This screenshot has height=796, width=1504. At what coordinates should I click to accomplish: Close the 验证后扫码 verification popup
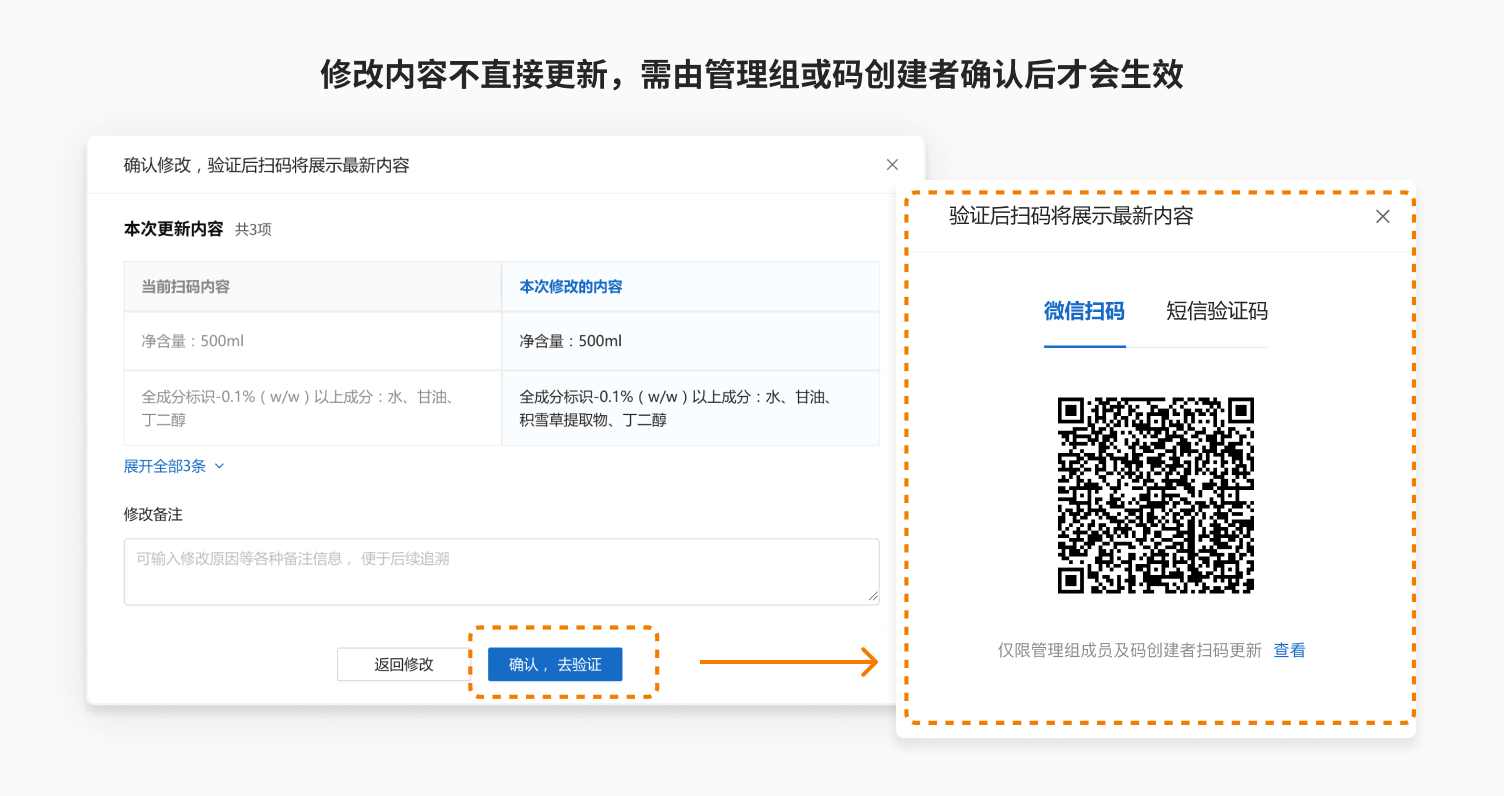point(1382,216)
